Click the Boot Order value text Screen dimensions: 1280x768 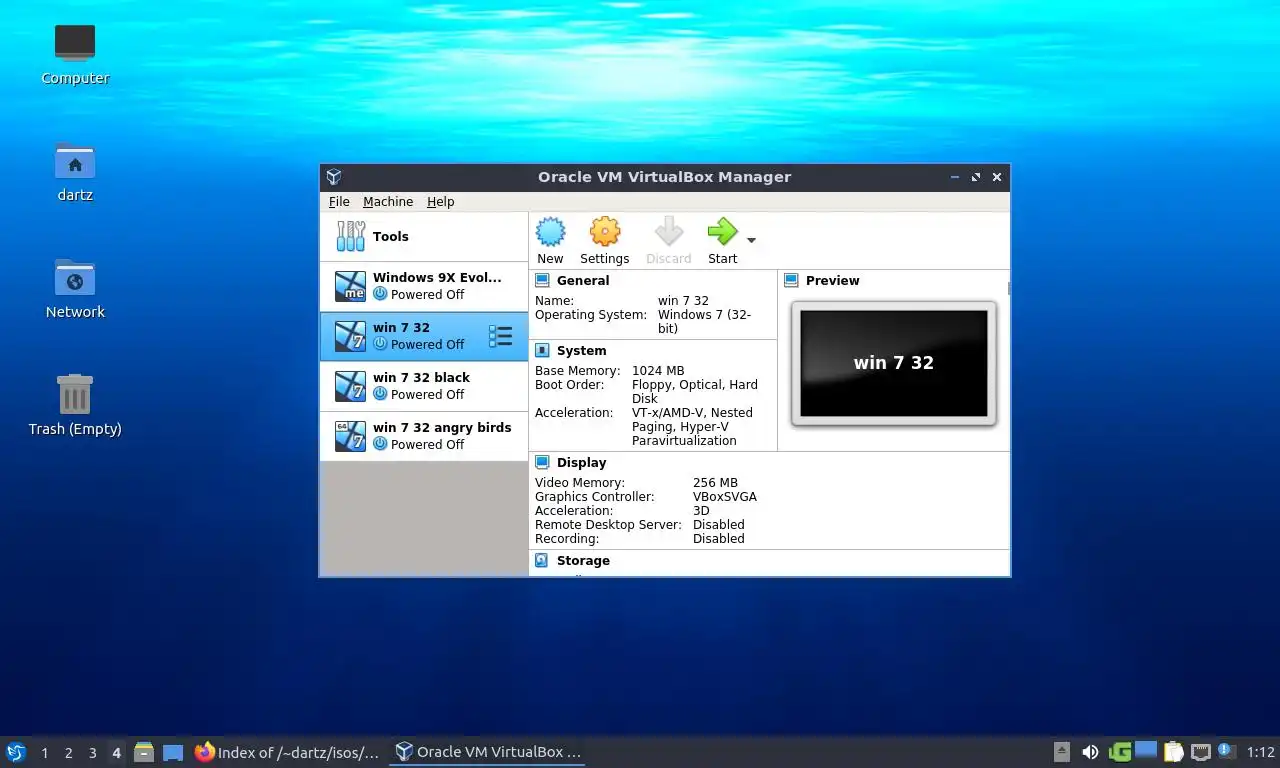695,392
